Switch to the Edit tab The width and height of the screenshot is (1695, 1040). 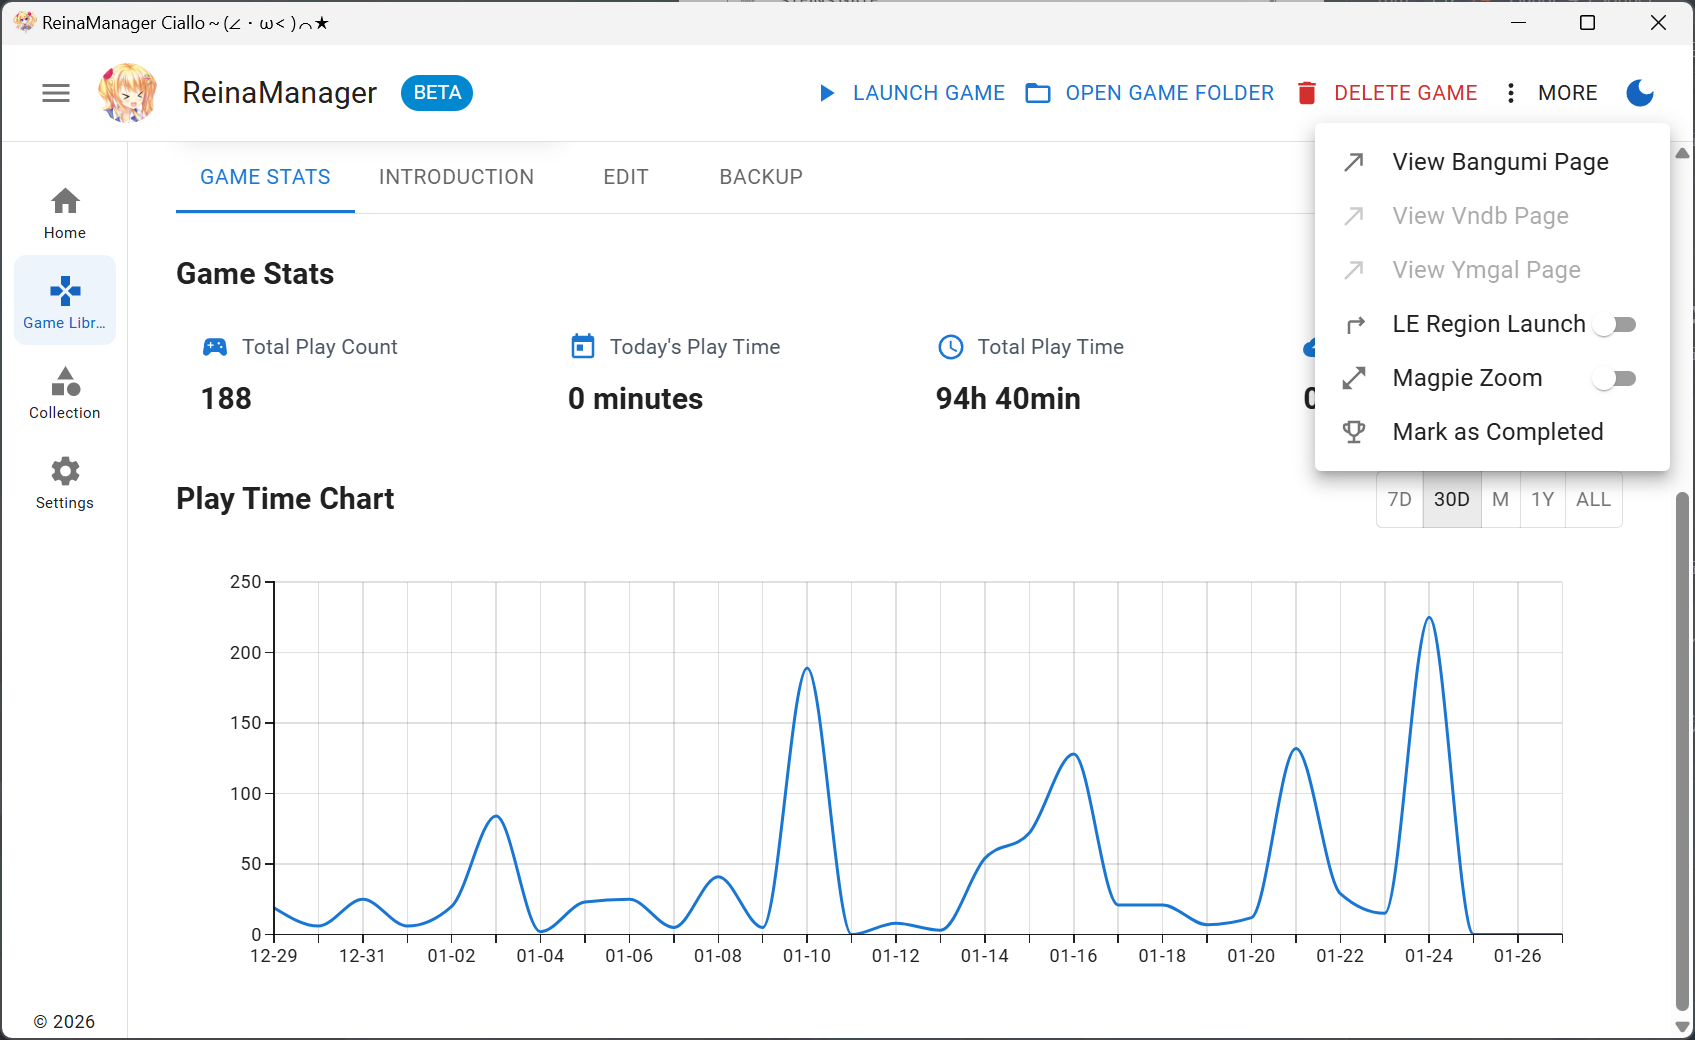(626, 177)
